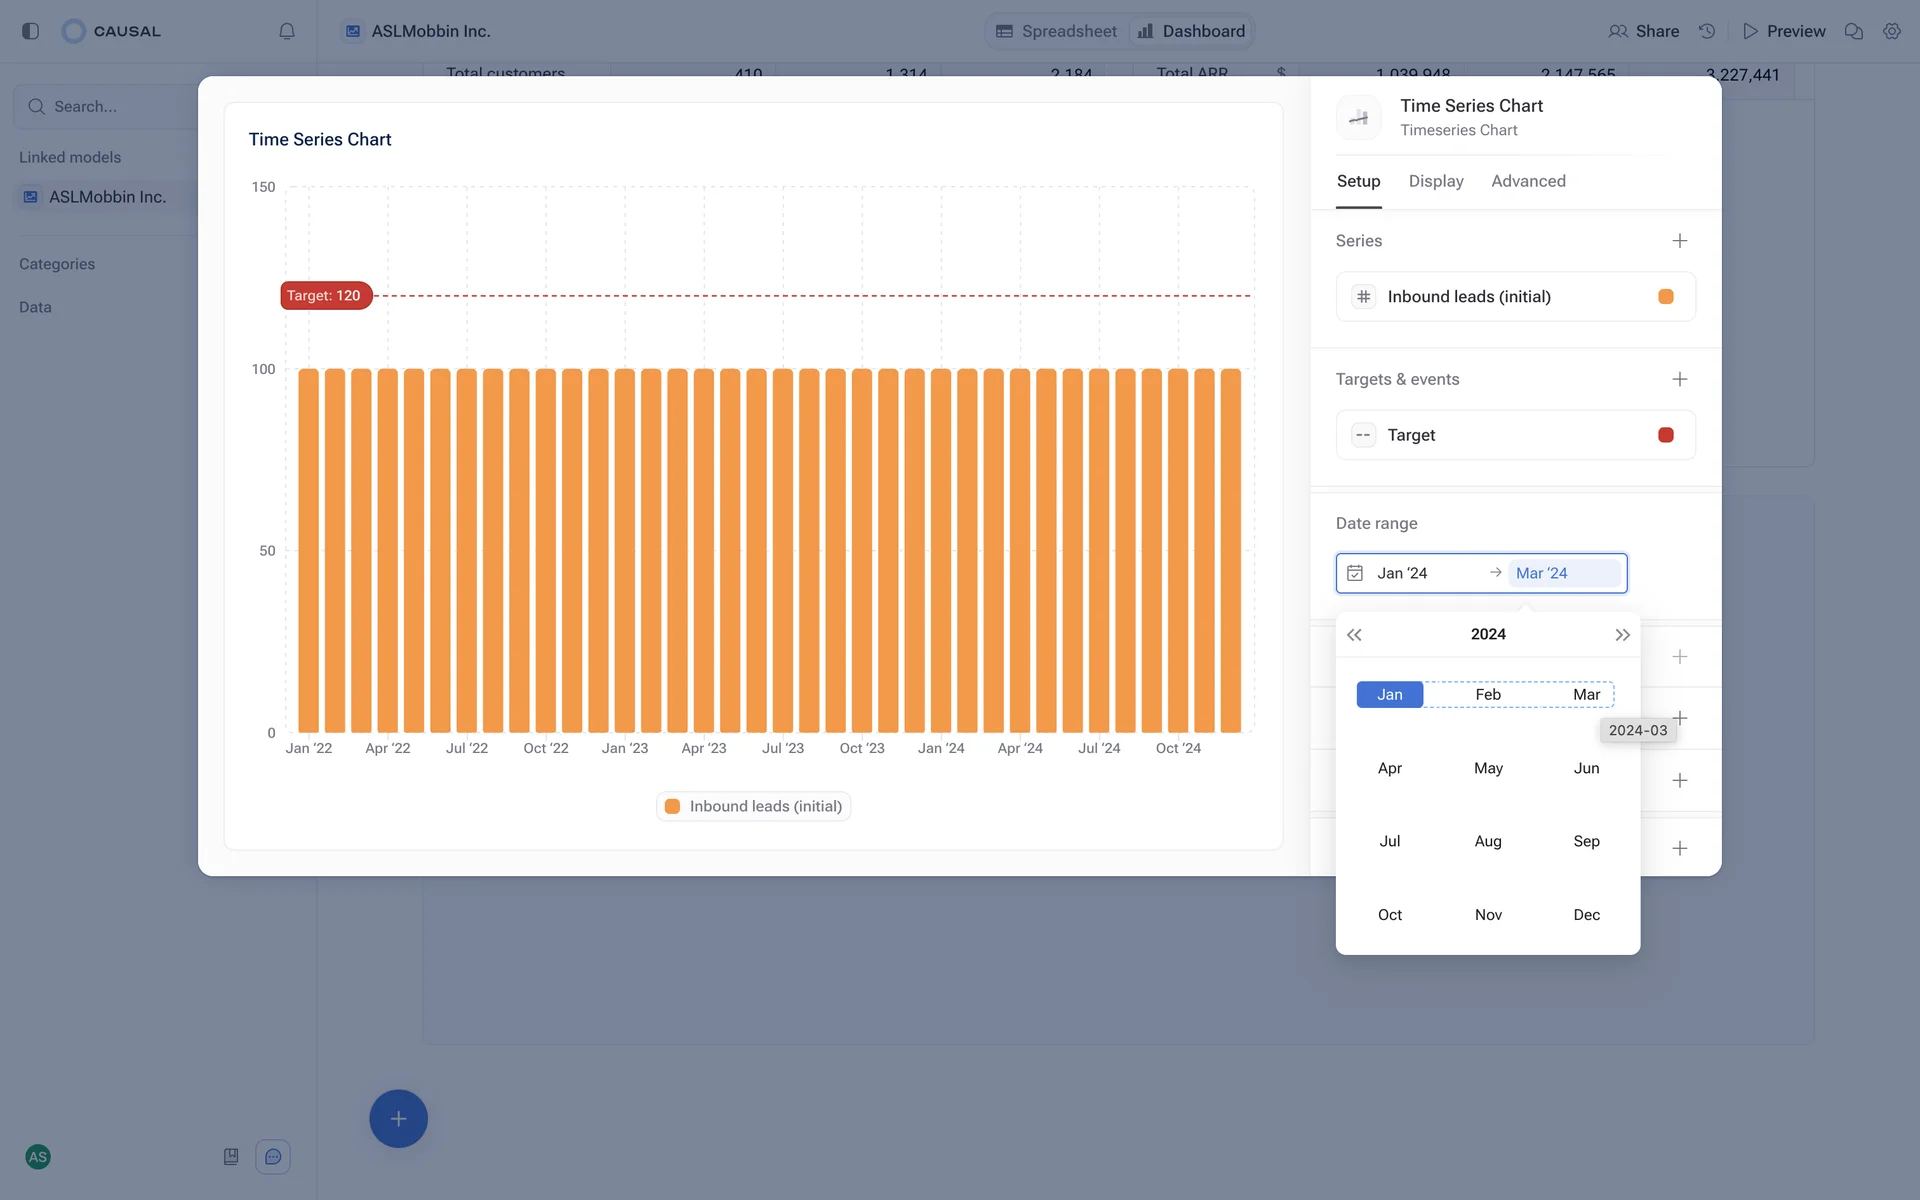The height and width of the screenshot is (1200, 1920).
Task: Open settings gear icon
Action: [x=1891, y=31]
